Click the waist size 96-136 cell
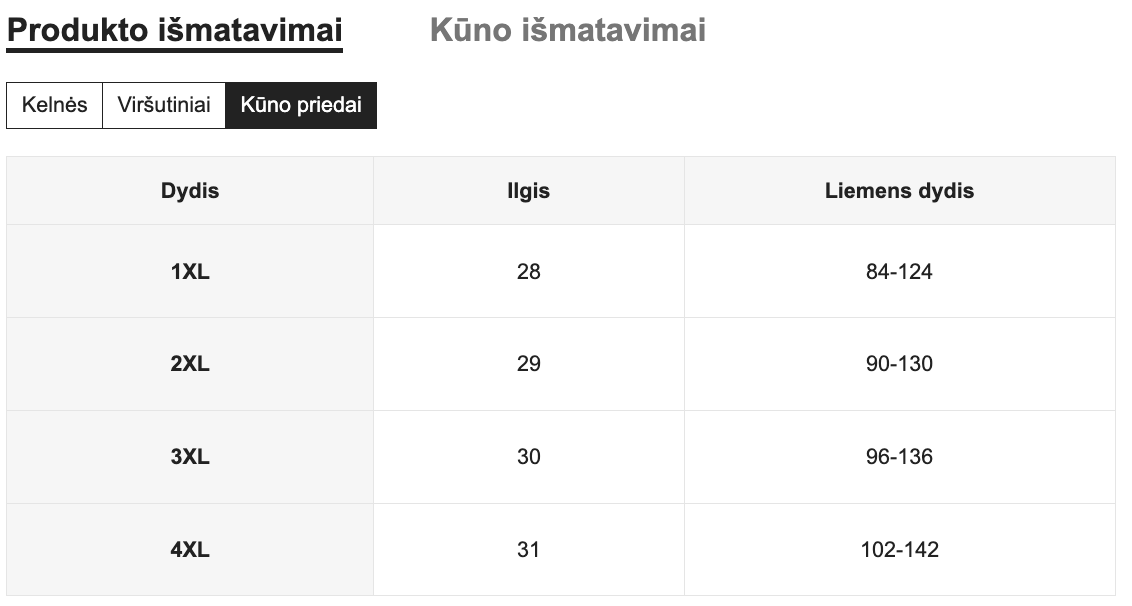This screenshot has width=1132, height=606. point(899,457)
